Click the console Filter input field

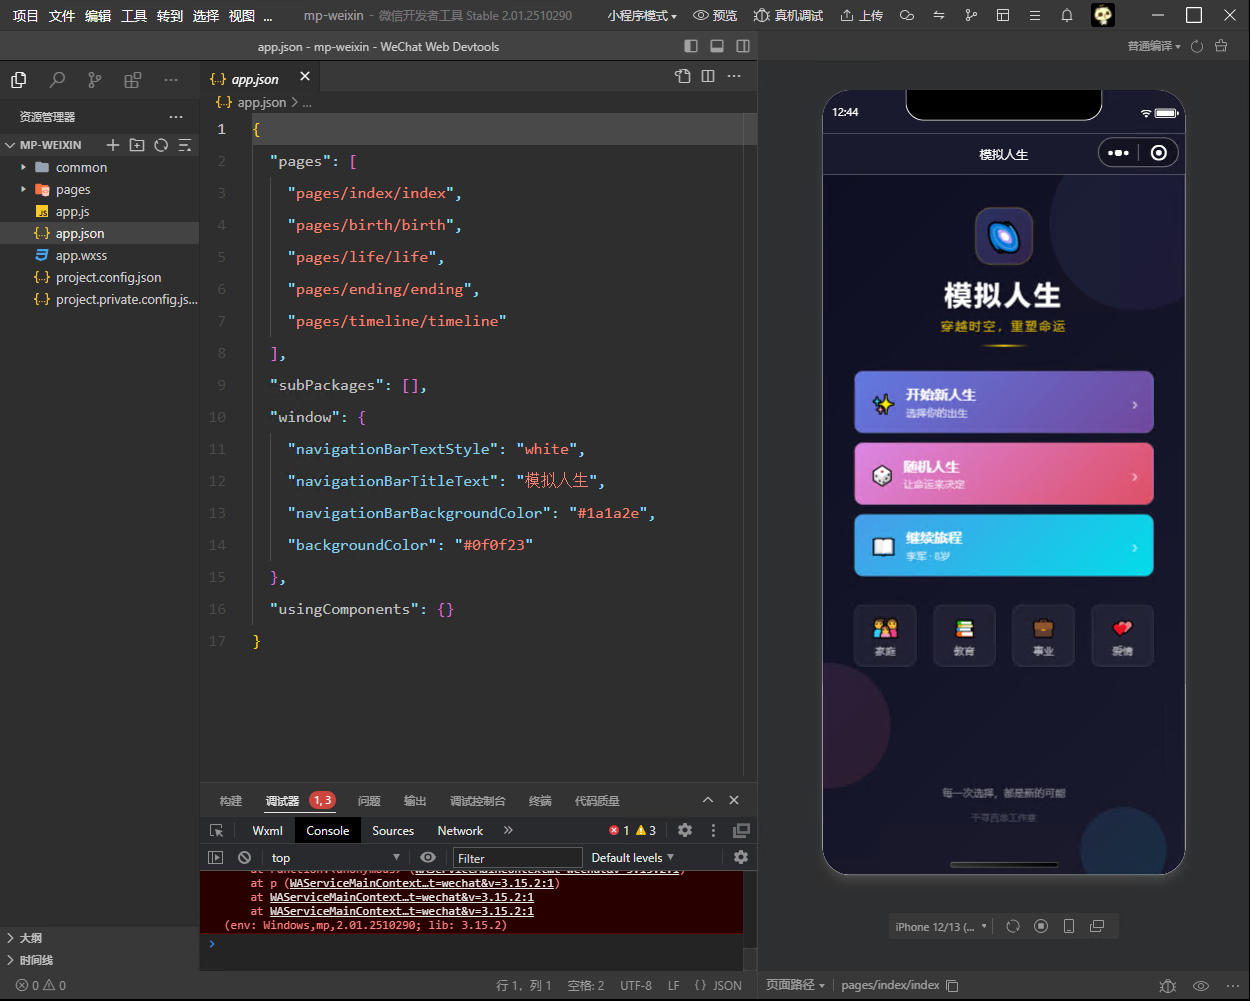pos(517,858)
